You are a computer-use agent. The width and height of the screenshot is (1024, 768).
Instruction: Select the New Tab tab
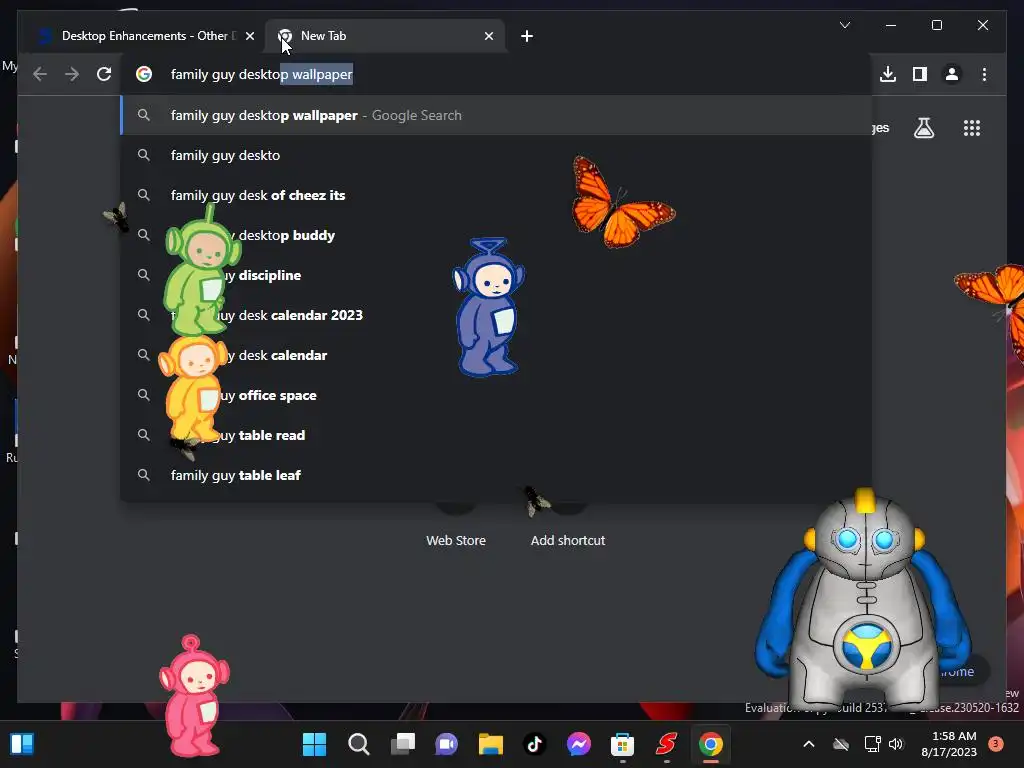[385, 36]
